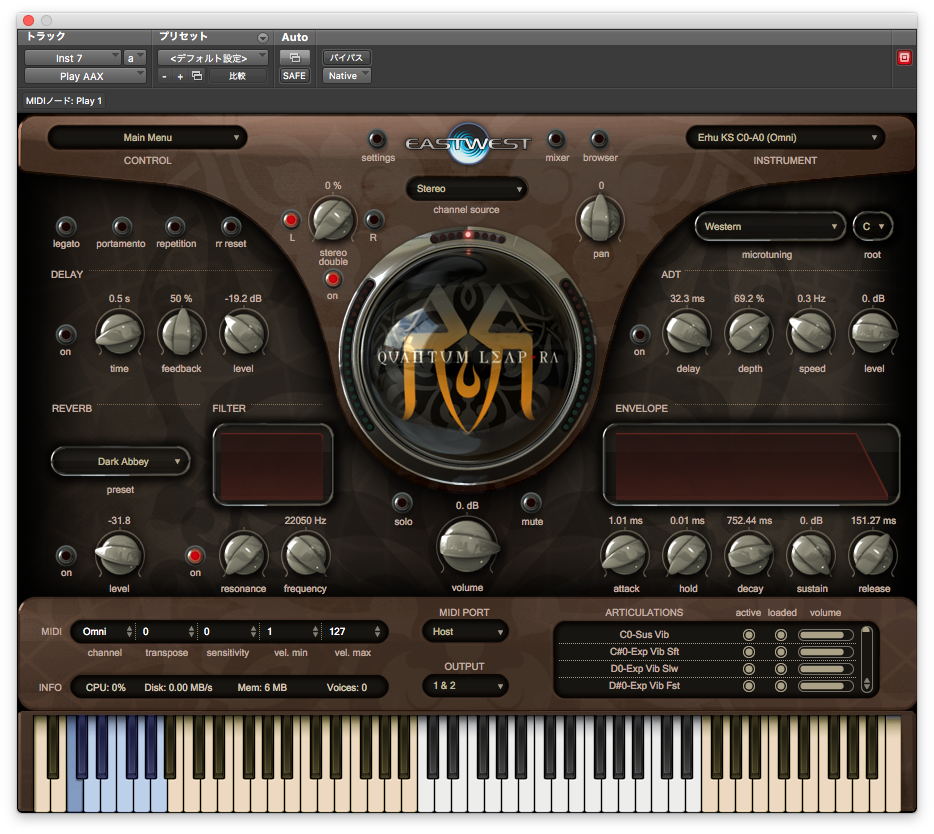Viewport: 934px width, 834px height.
Task: Disable the filter on button
Action: tap(195, 555)
